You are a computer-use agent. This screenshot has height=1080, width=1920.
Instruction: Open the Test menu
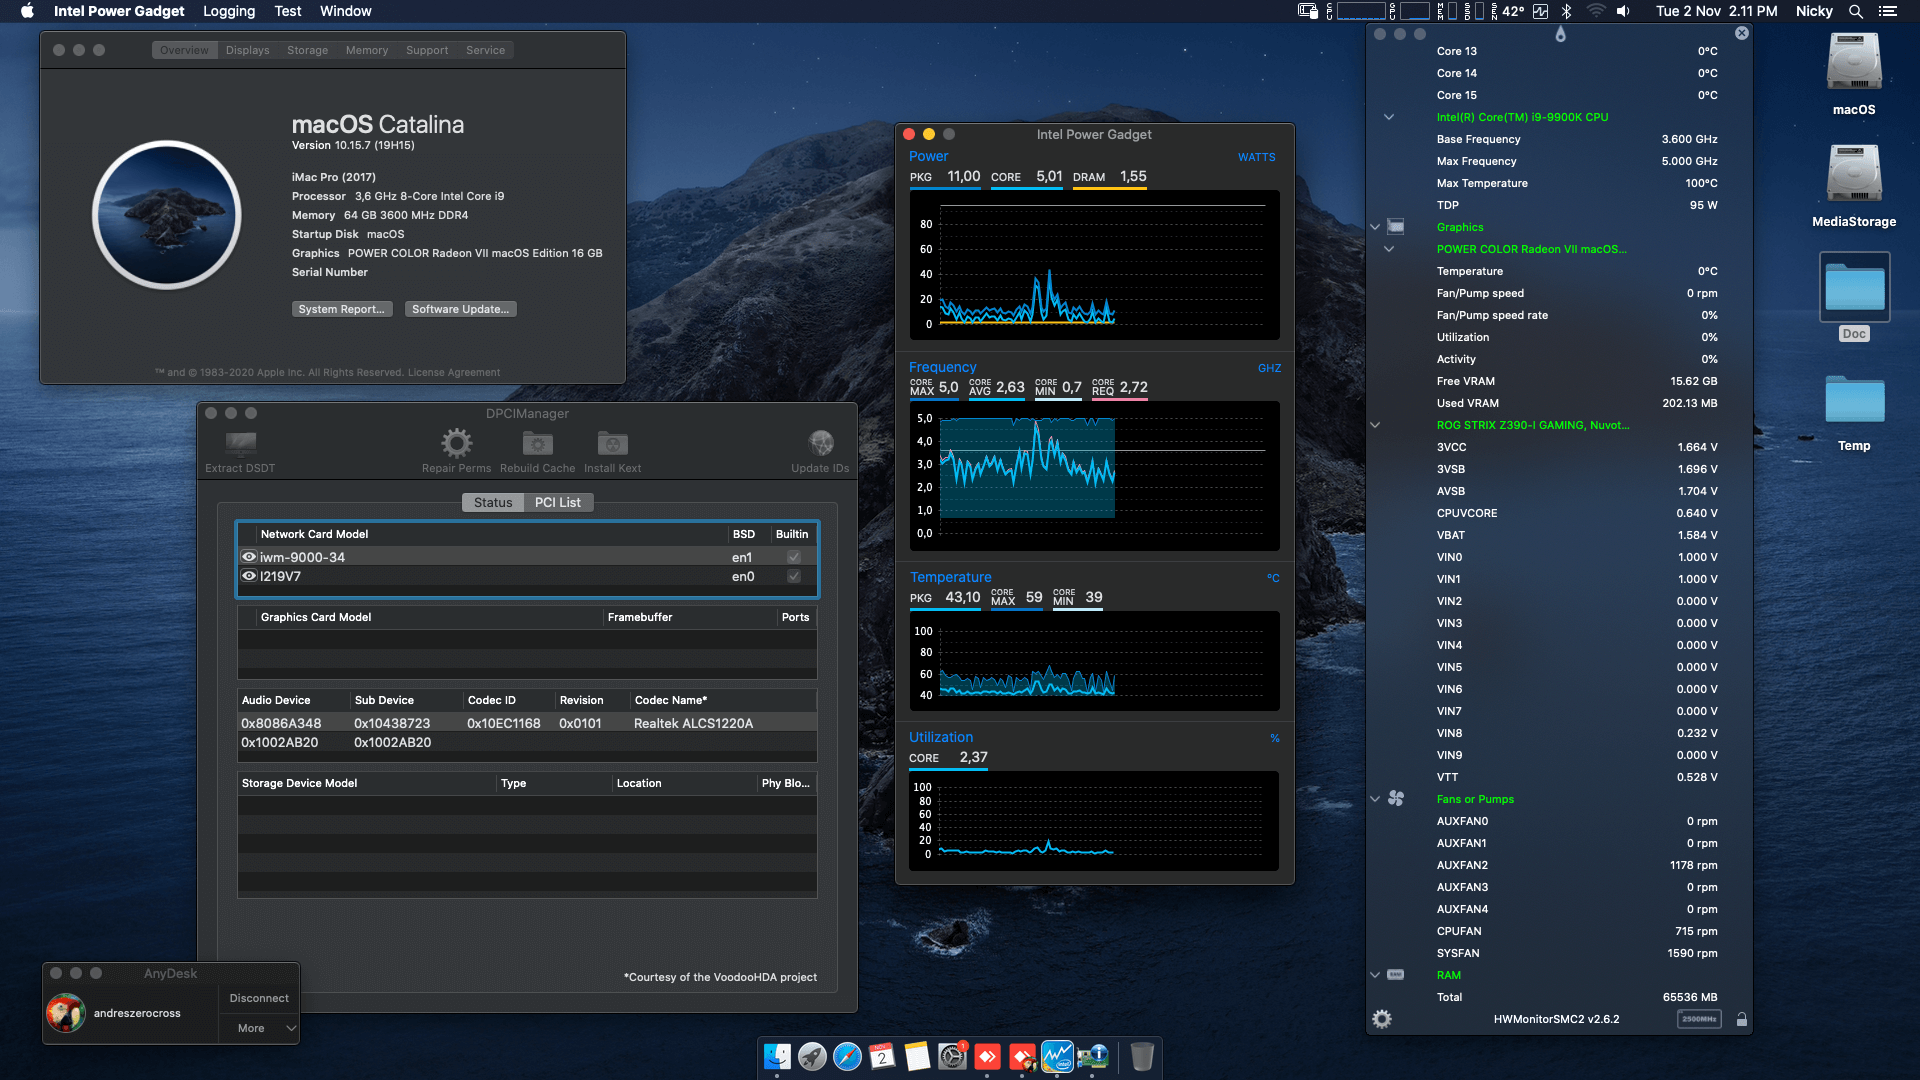tap(288, 11)
